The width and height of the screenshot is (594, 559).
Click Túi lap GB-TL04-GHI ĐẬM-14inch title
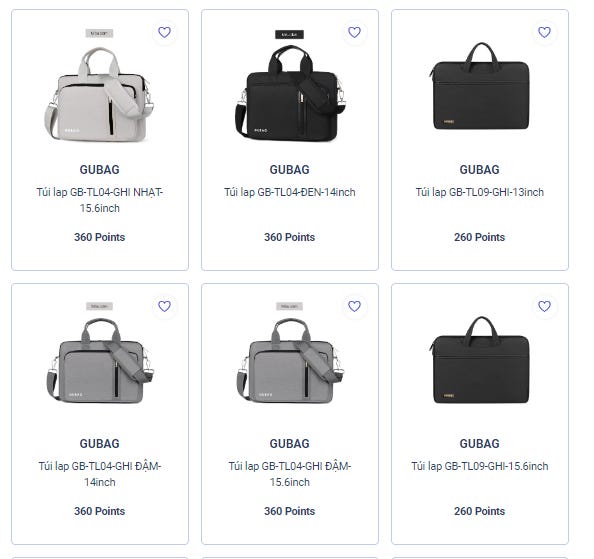pyautogui.click(x=100, y=474)
